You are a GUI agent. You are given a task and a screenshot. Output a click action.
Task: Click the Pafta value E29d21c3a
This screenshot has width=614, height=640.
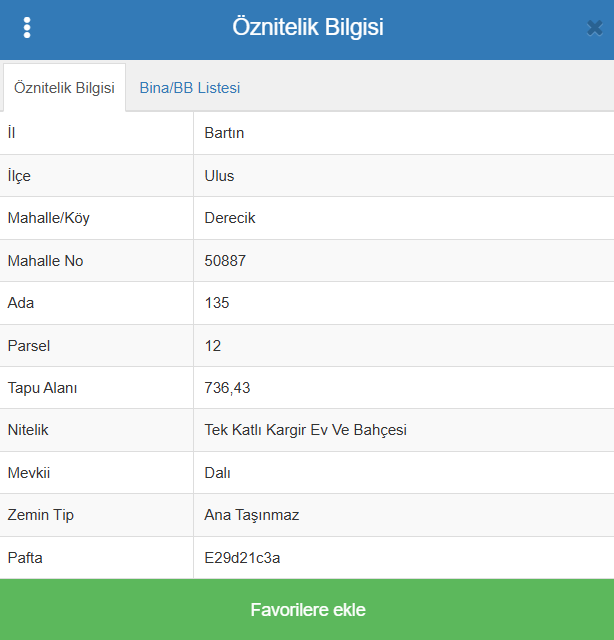[242, 558]
